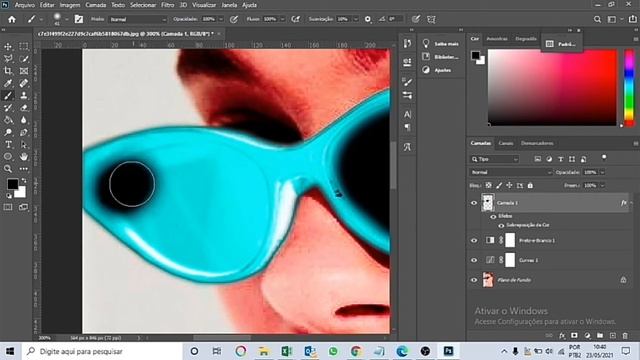Open brush Mode dropdown in options bar
Screen dimensions: 640x360
pos(138,19)
